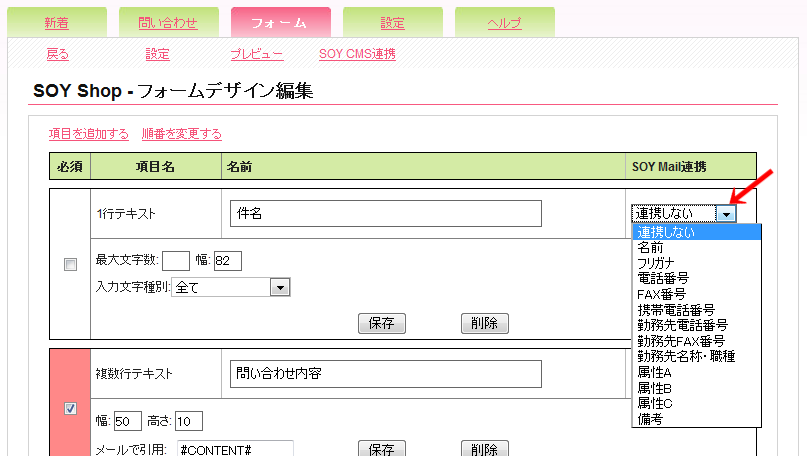Open SOY CMS連携 link

click(357, 54)
